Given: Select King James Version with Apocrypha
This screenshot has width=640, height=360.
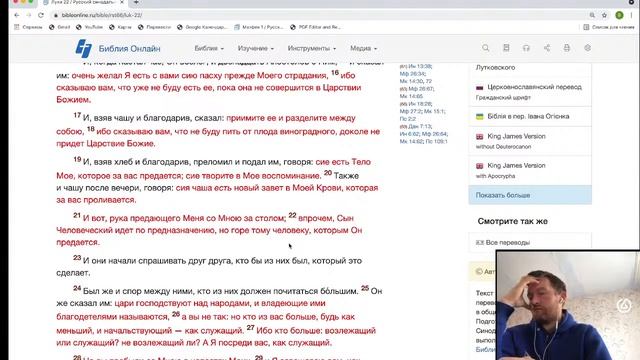Looking at the screenshot, I should click(530, 170).
